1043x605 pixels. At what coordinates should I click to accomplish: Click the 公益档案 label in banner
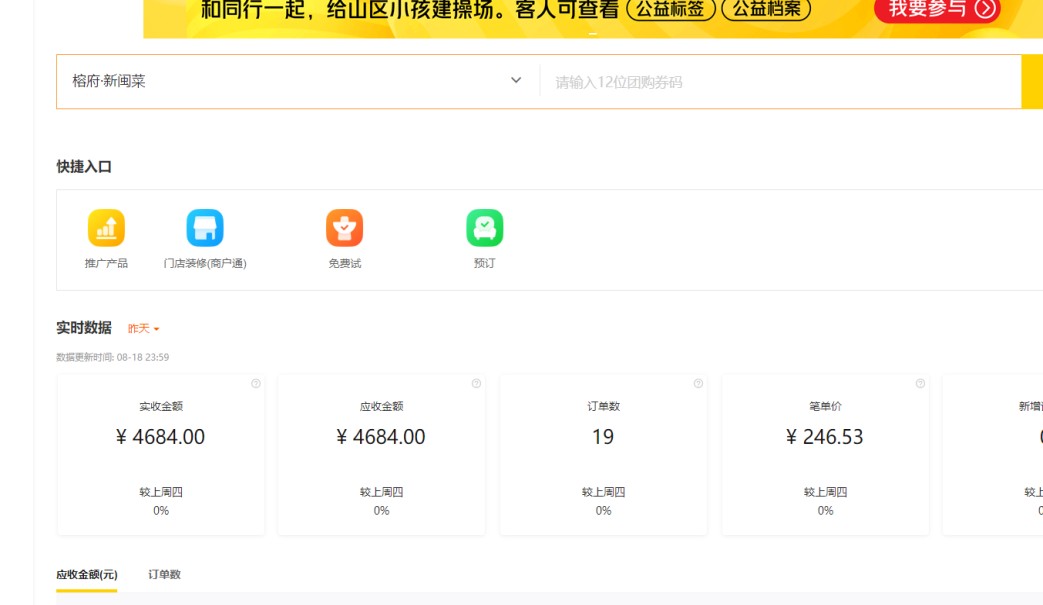coord(765,10)
